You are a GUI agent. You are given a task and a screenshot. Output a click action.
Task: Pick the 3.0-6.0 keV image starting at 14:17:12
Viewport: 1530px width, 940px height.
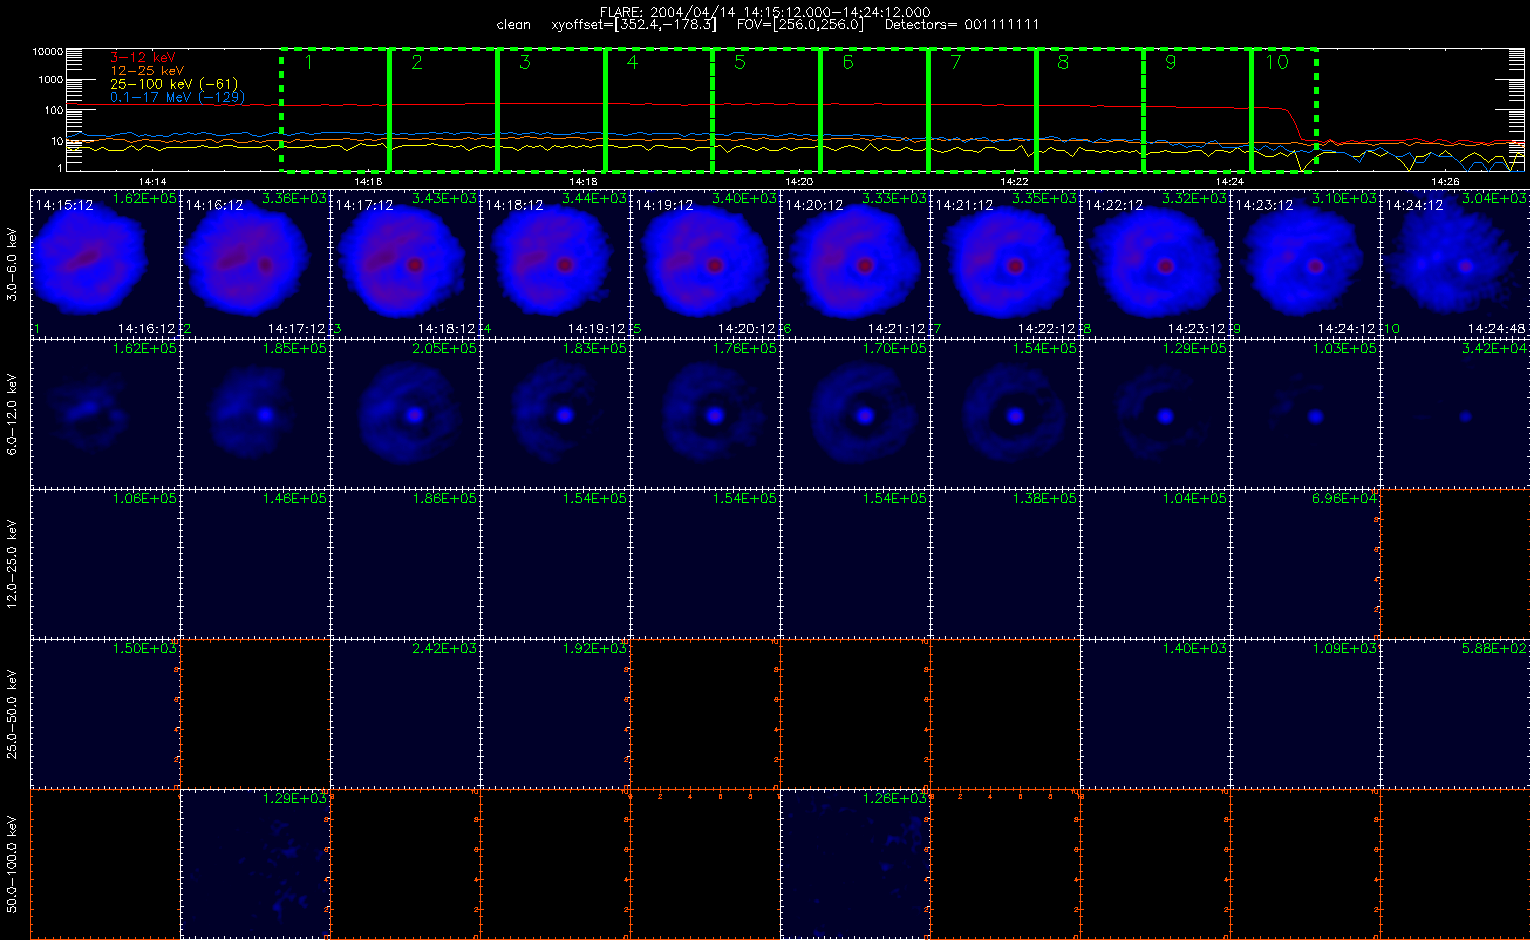405,263
